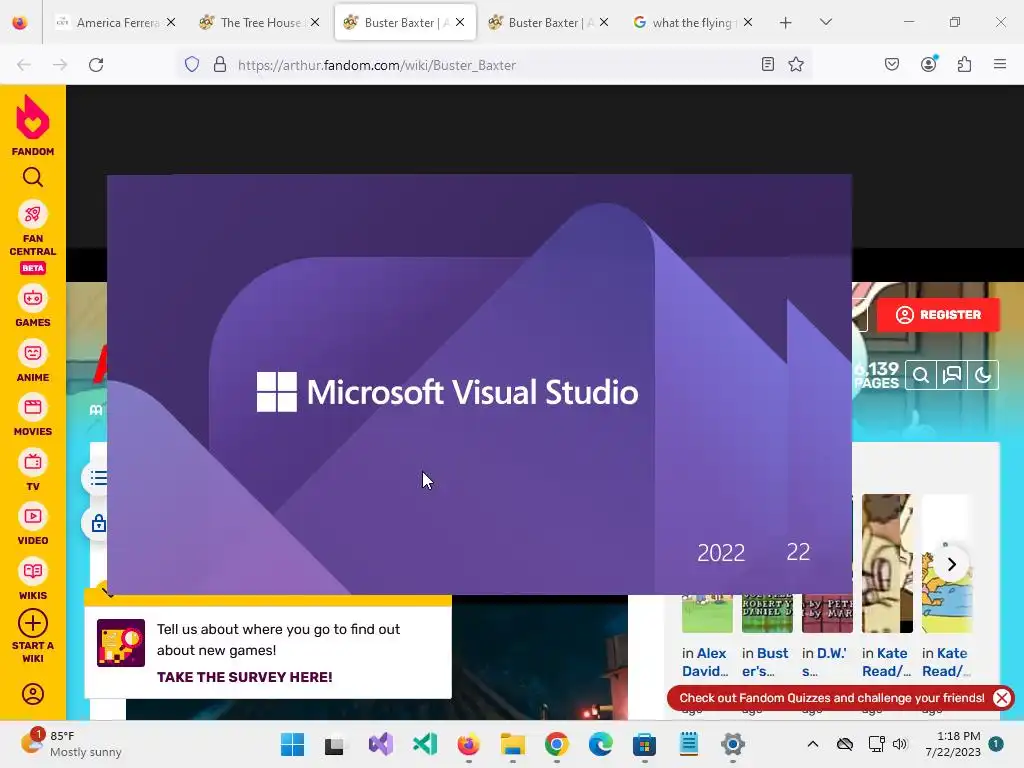Open Windows Start menu

(292, 744)
